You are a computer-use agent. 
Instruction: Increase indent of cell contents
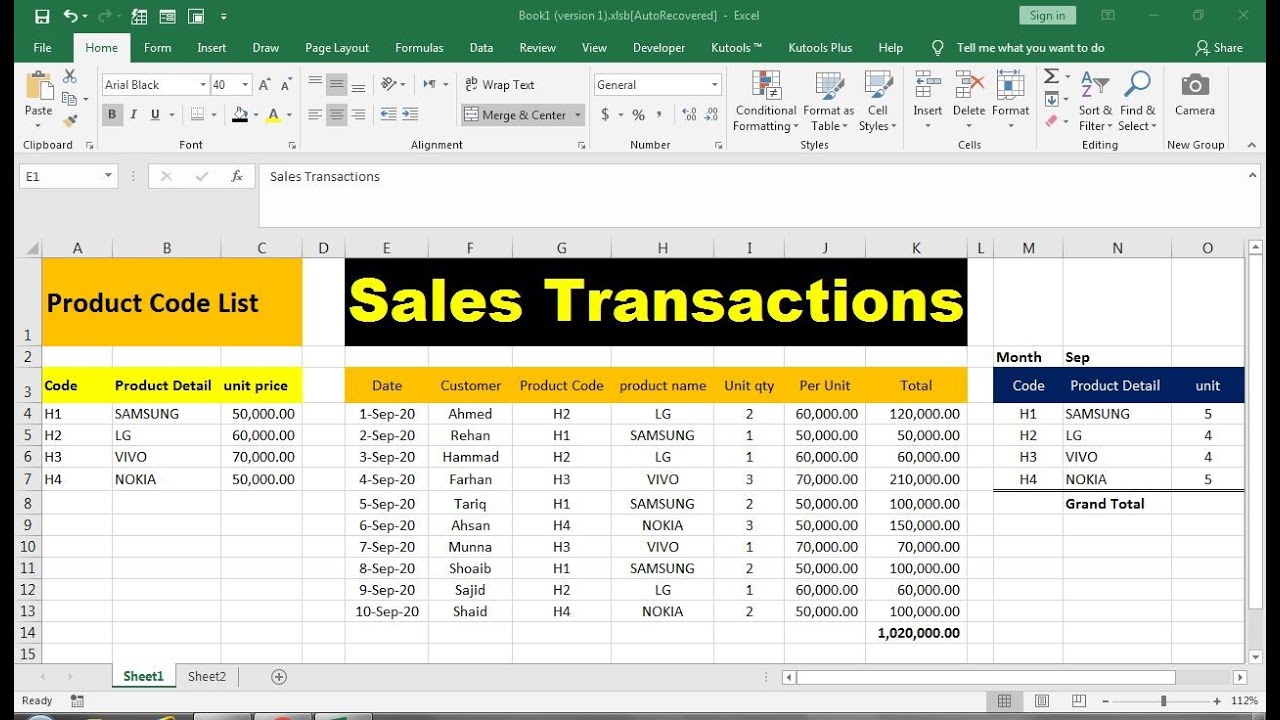pyautogui.click(x=411, y=115)
